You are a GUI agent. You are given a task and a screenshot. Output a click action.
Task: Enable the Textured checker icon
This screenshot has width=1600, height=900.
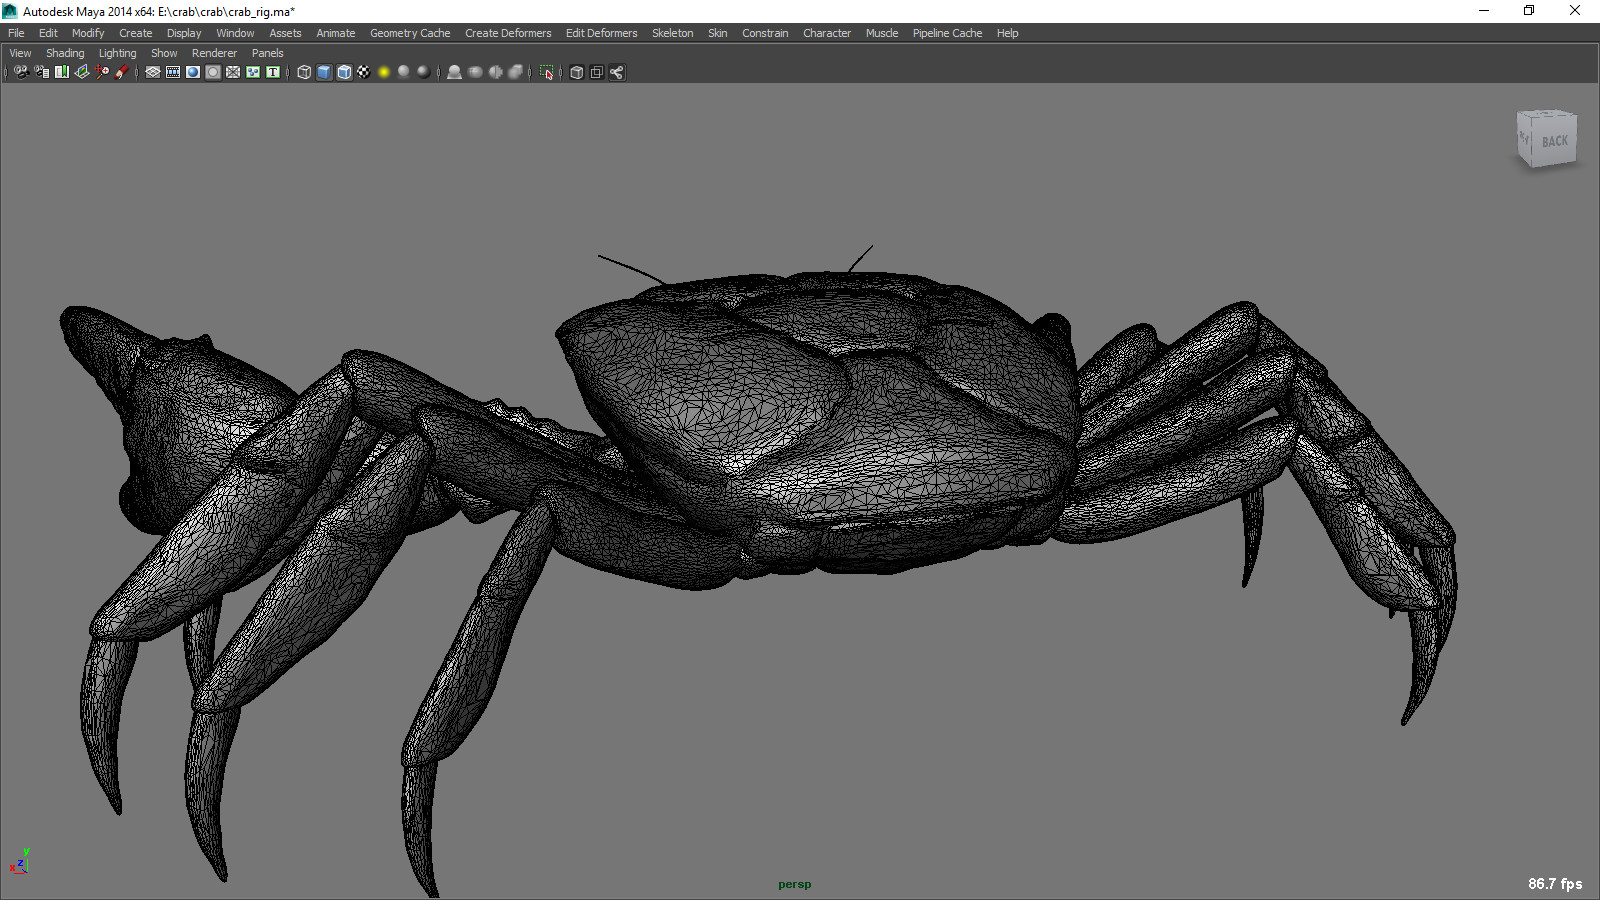(364, 72)
